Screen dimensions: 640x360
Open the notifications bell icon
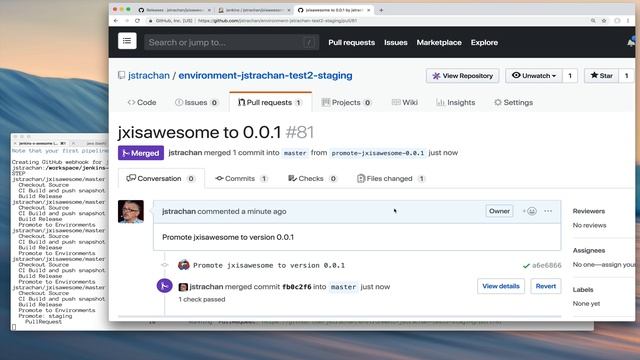(x=631, y=42)
